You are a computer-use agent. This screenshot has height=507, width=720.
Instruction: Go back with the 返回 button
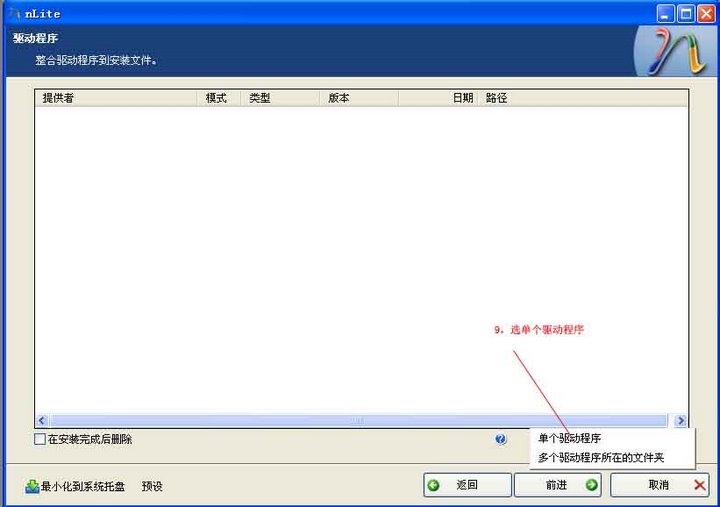467,485
